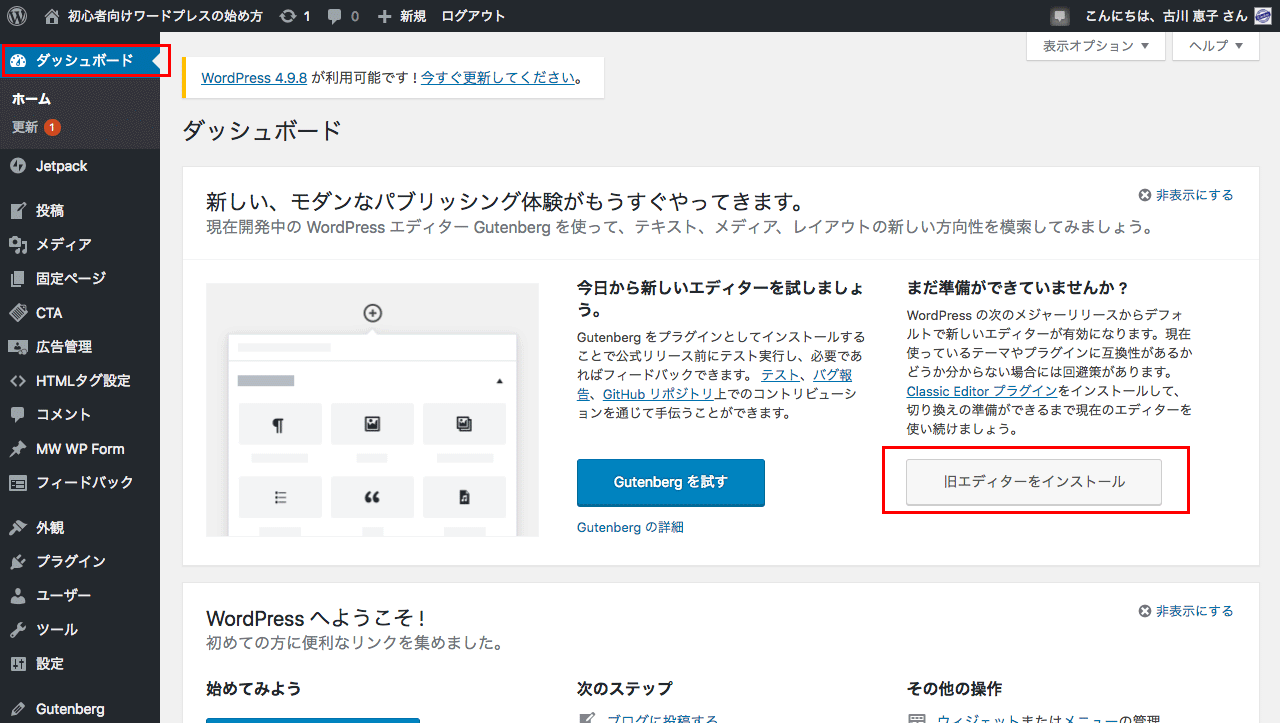Open the メディア menu

click(x=80, y=244)
